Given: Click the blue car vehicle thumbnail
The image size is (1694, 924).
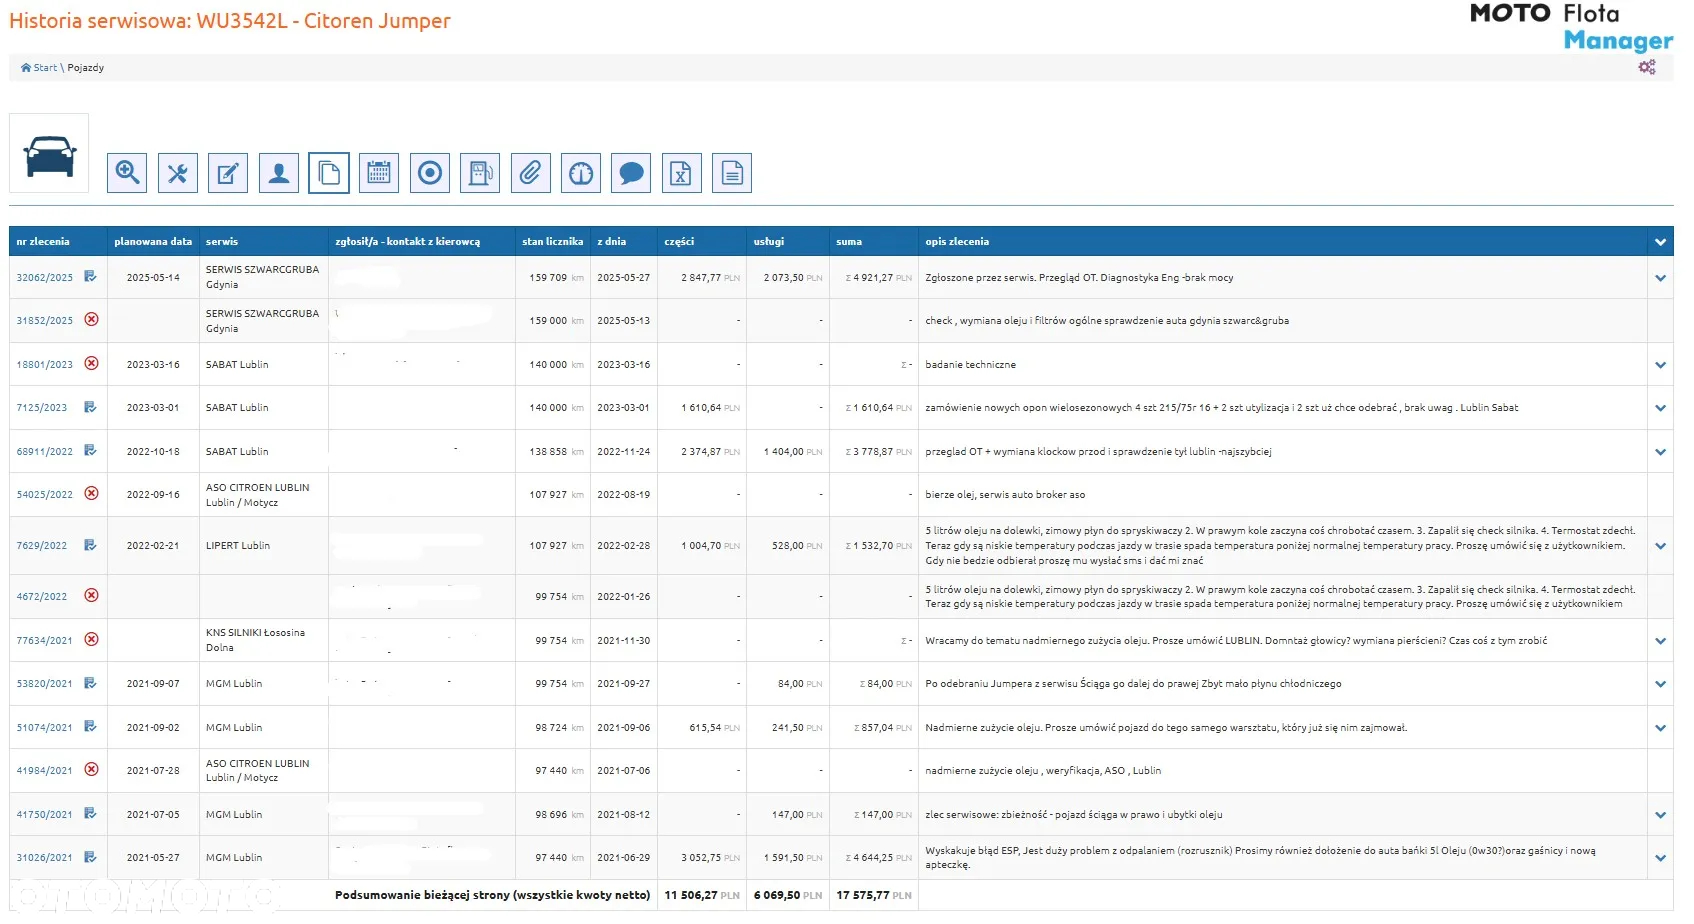Looking at the screenshot, I should point(49,153).
